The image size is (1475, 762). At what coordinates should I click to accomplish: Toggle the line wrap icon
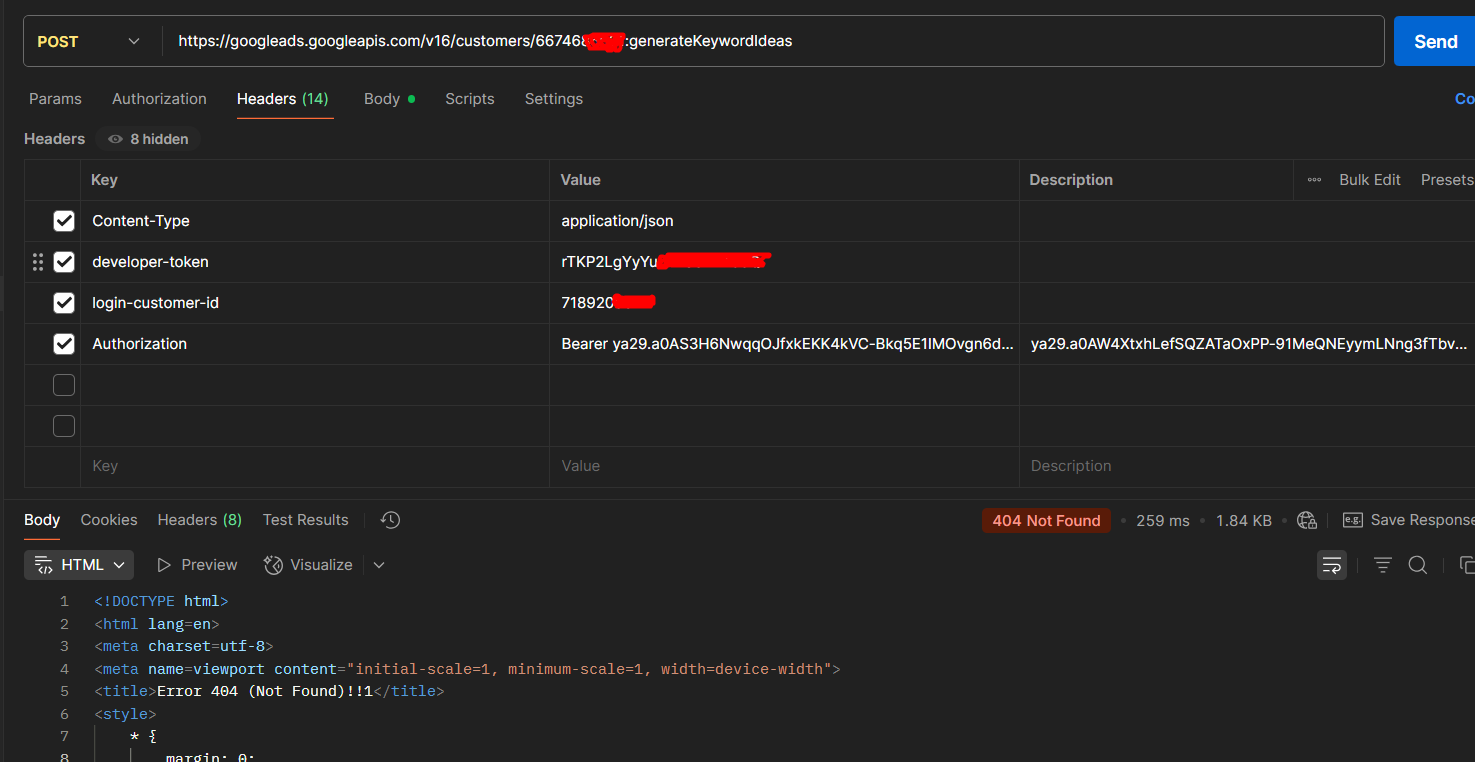click(x=1331, y=565)
